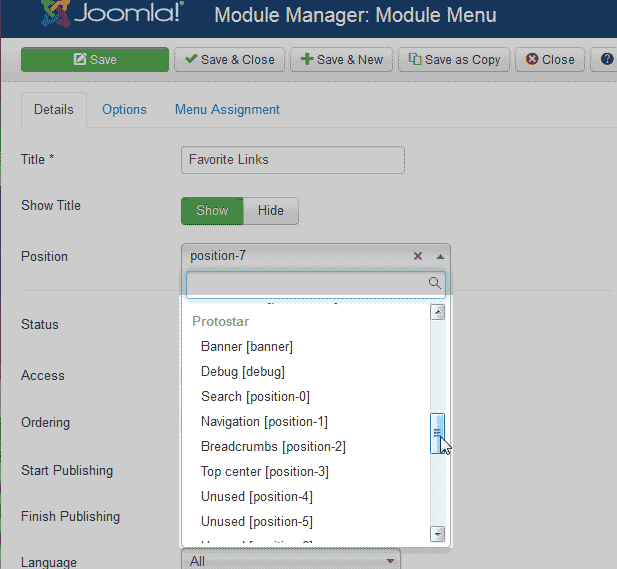617x569 pixels.
Task: Clear position-7 selection with x icon
Action: (x=418, y=256)
